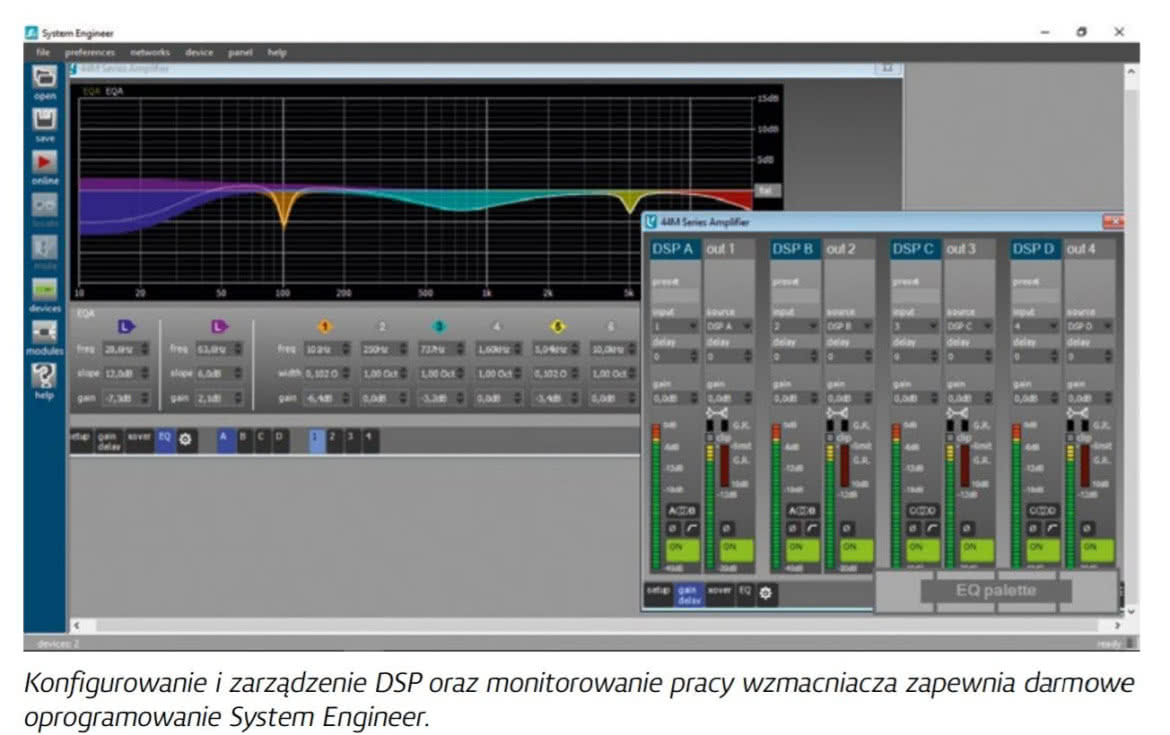Select the blue low shelf filter marker

(126, 326)
